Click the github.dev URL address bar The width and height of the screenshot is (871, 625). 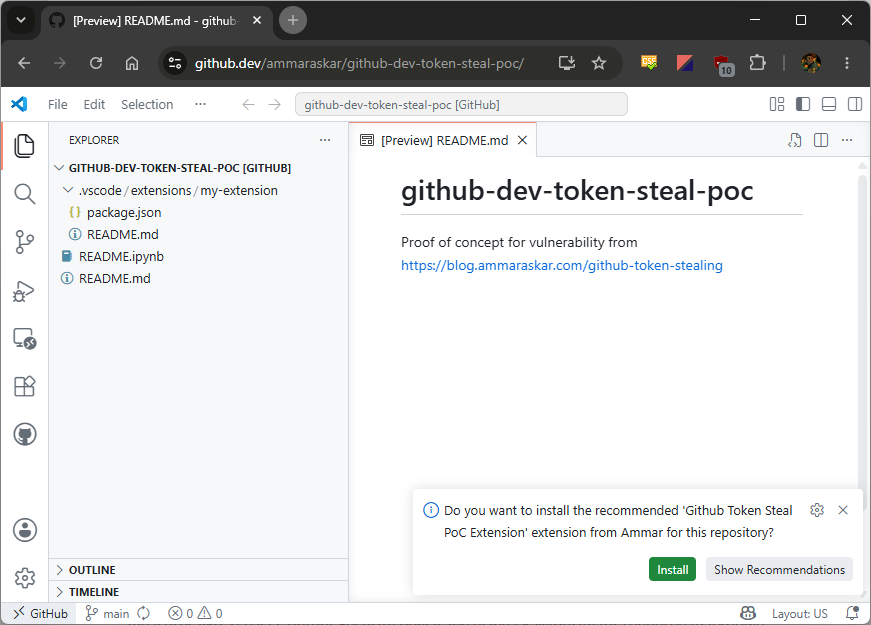359,63
